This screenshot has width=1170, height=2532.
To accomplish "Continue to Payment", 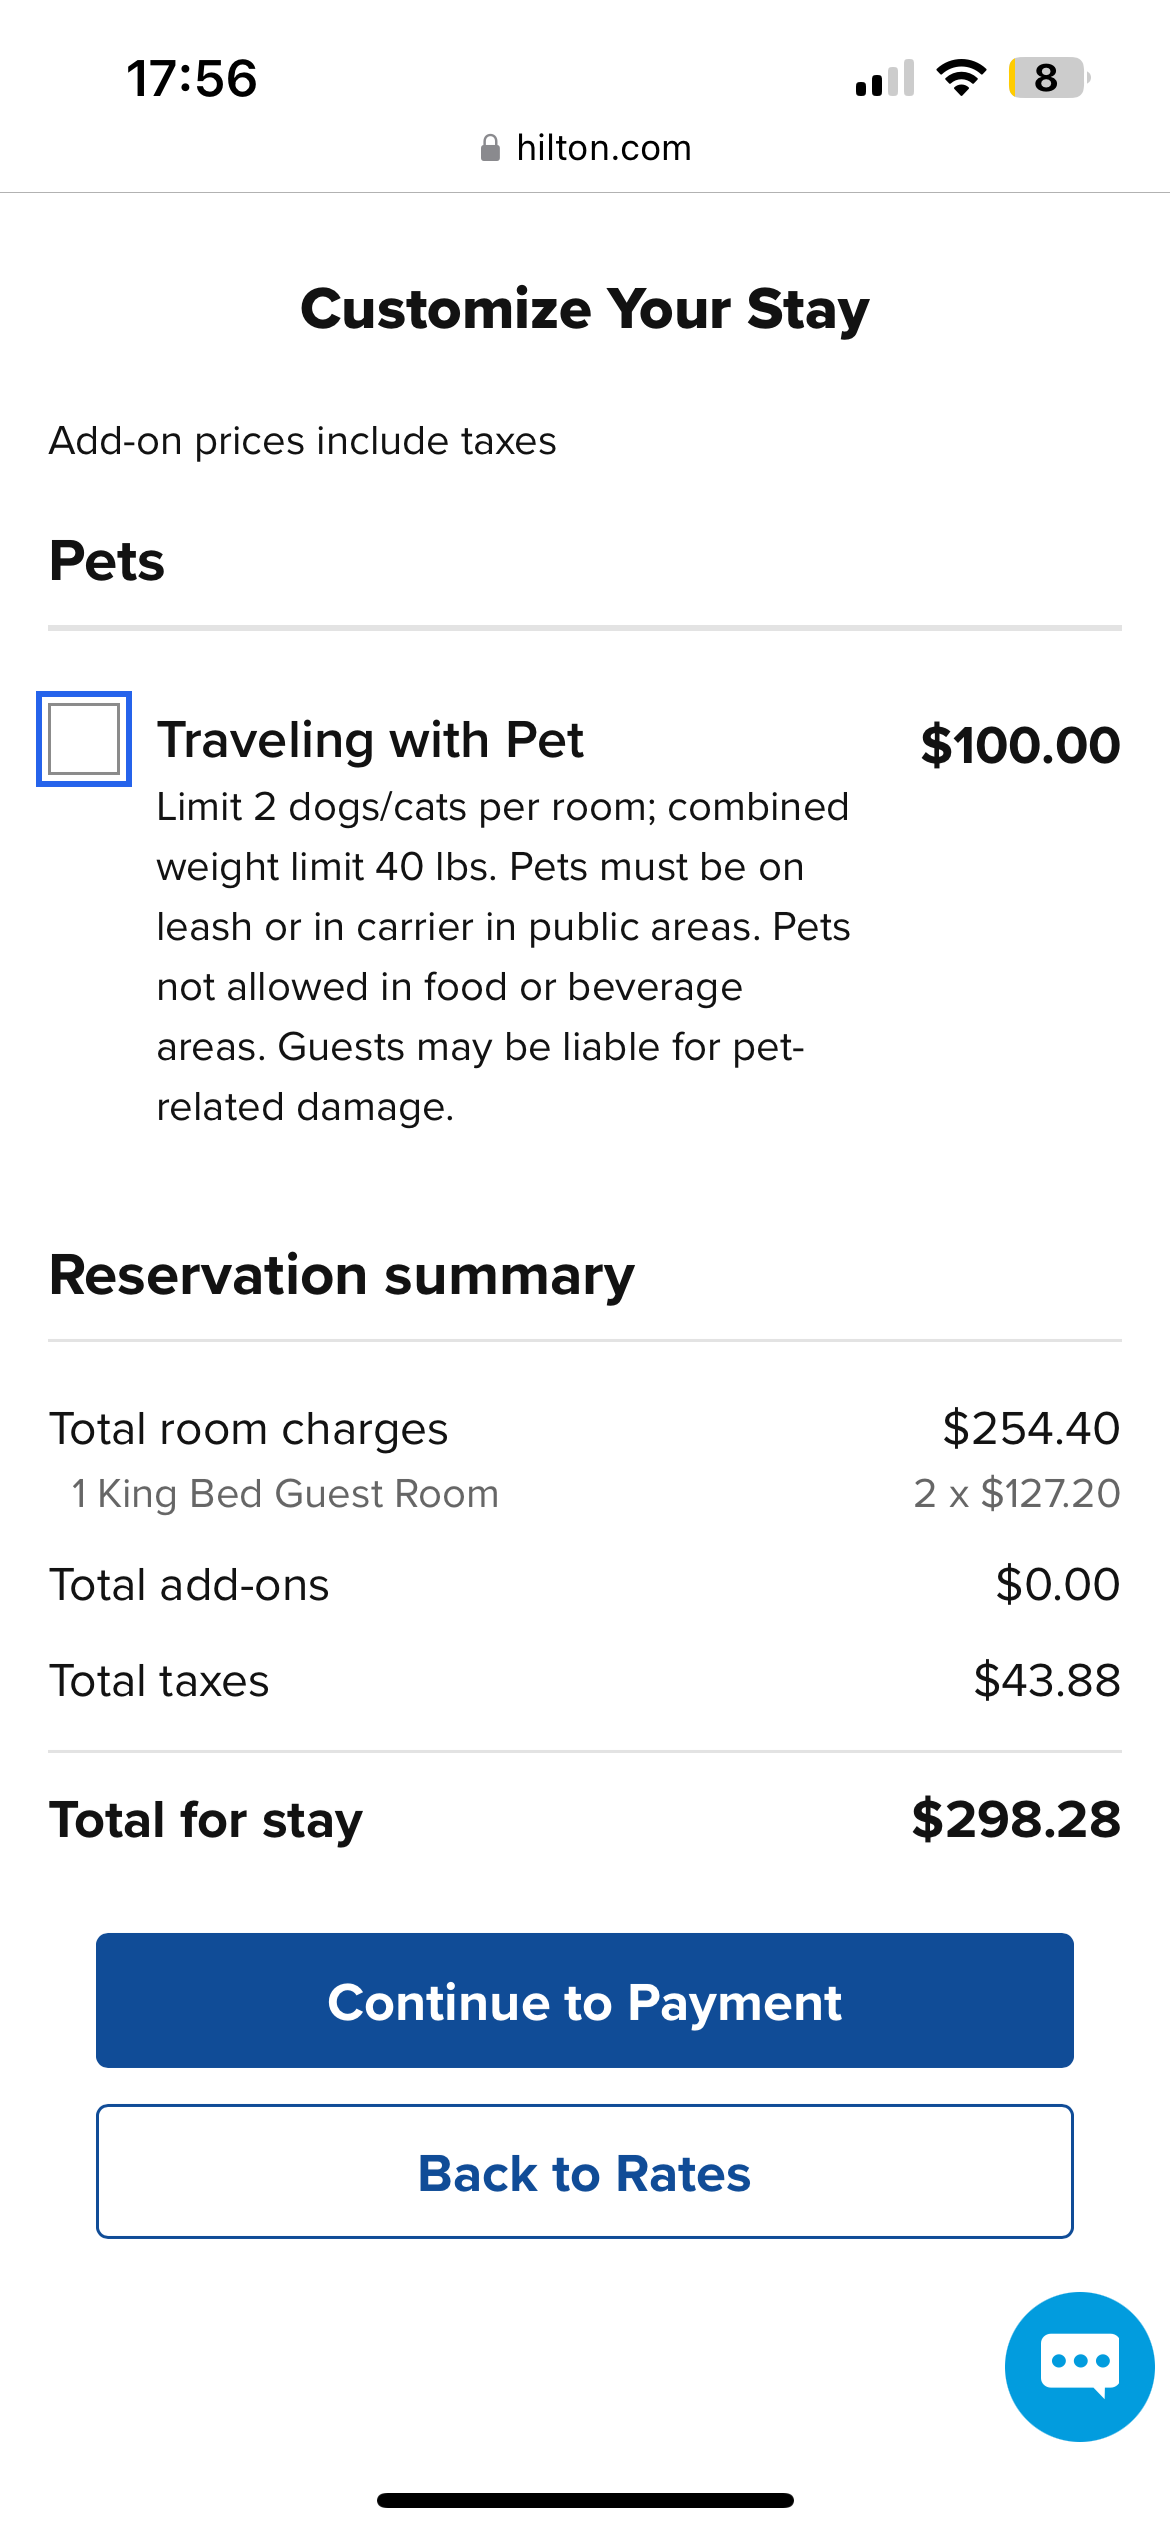I will [x=585, y=2001].
